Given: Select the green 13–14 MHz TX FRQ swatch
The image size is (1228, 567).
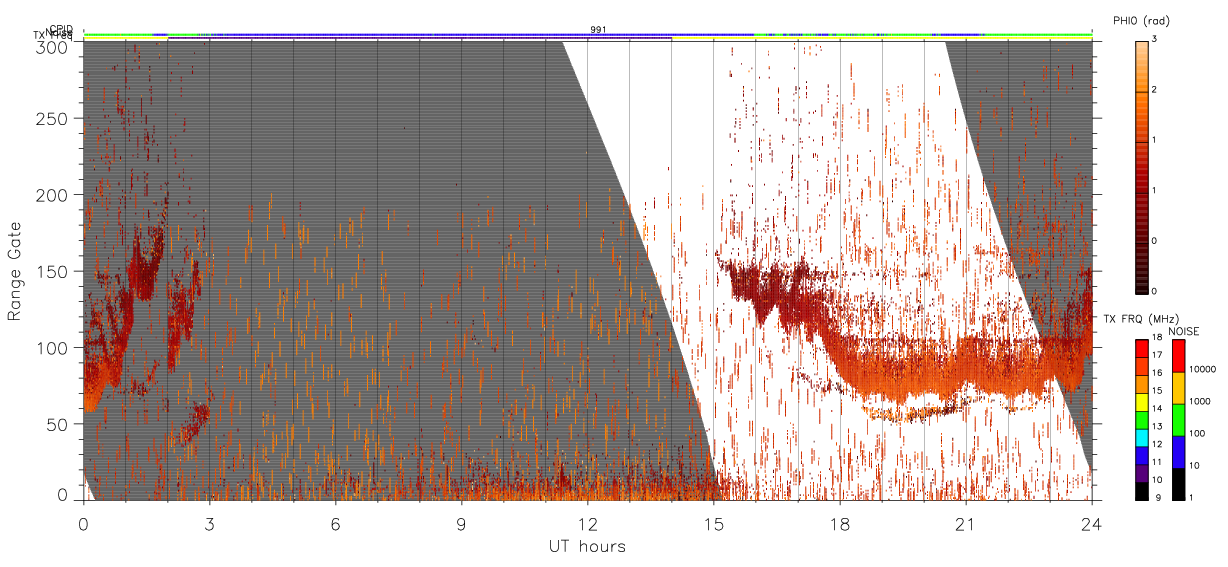Looking at the screenshot, I should coord(1141,420).
